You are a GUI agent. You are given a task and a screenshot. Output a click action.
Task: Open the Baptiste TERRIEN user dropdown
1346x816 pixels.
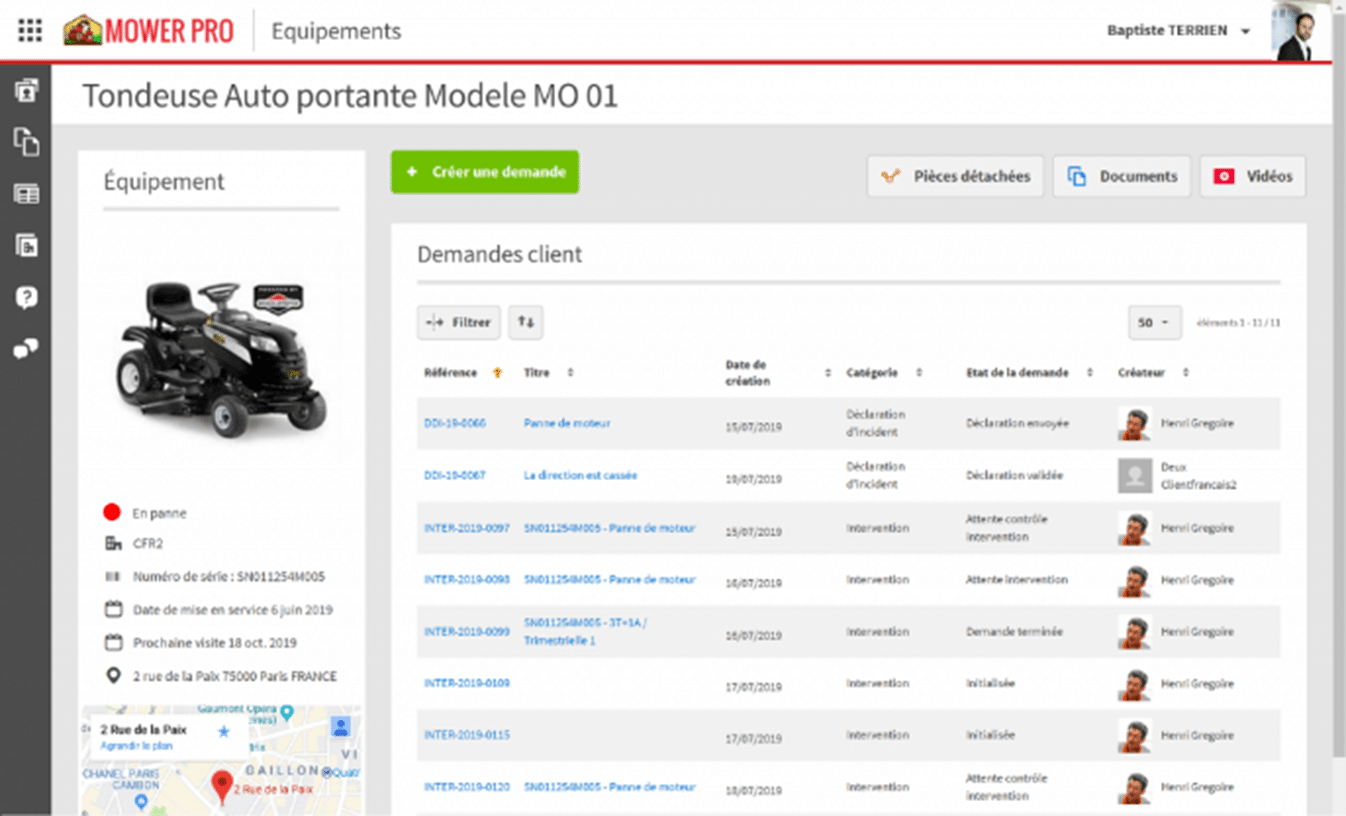(x=1178, y=31)
